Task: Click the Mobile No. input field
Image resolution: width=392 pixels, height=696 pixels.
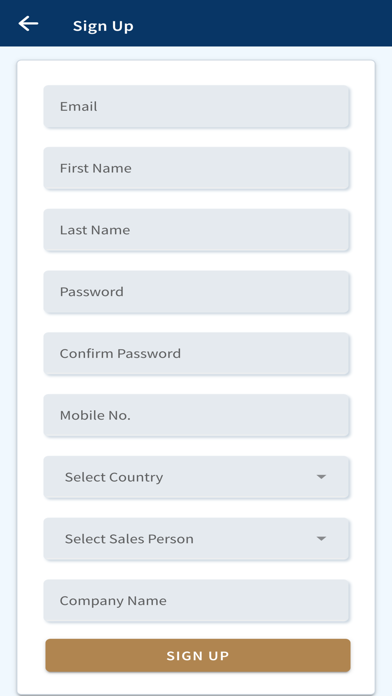Action: 196,415
